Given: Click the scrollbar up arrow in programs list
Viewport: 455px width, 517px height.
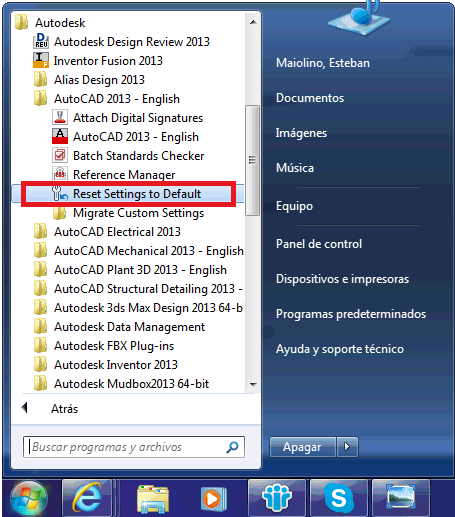Looking at the screenshot, I should point(253,22).
